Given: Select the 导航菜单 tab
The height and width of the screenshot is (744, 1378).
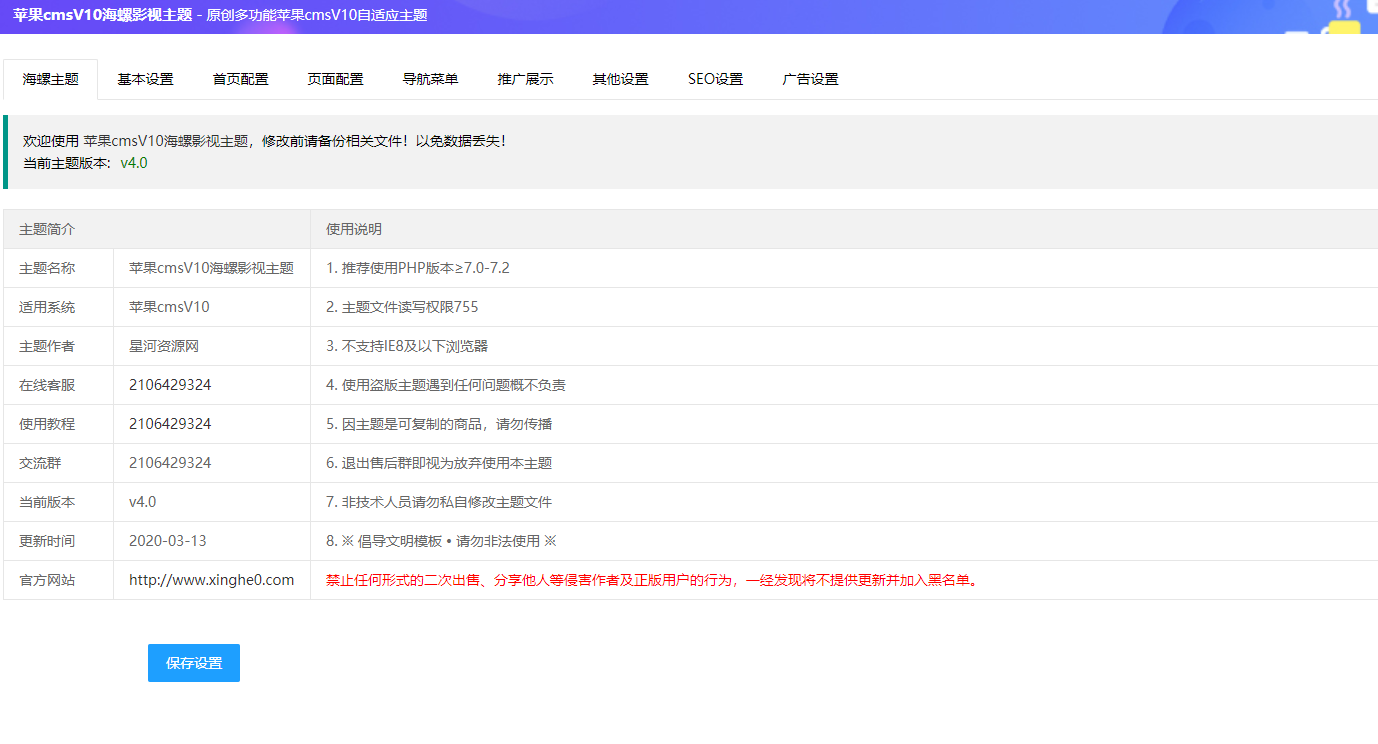Looking at the screenshot, I should pos(430,79).
